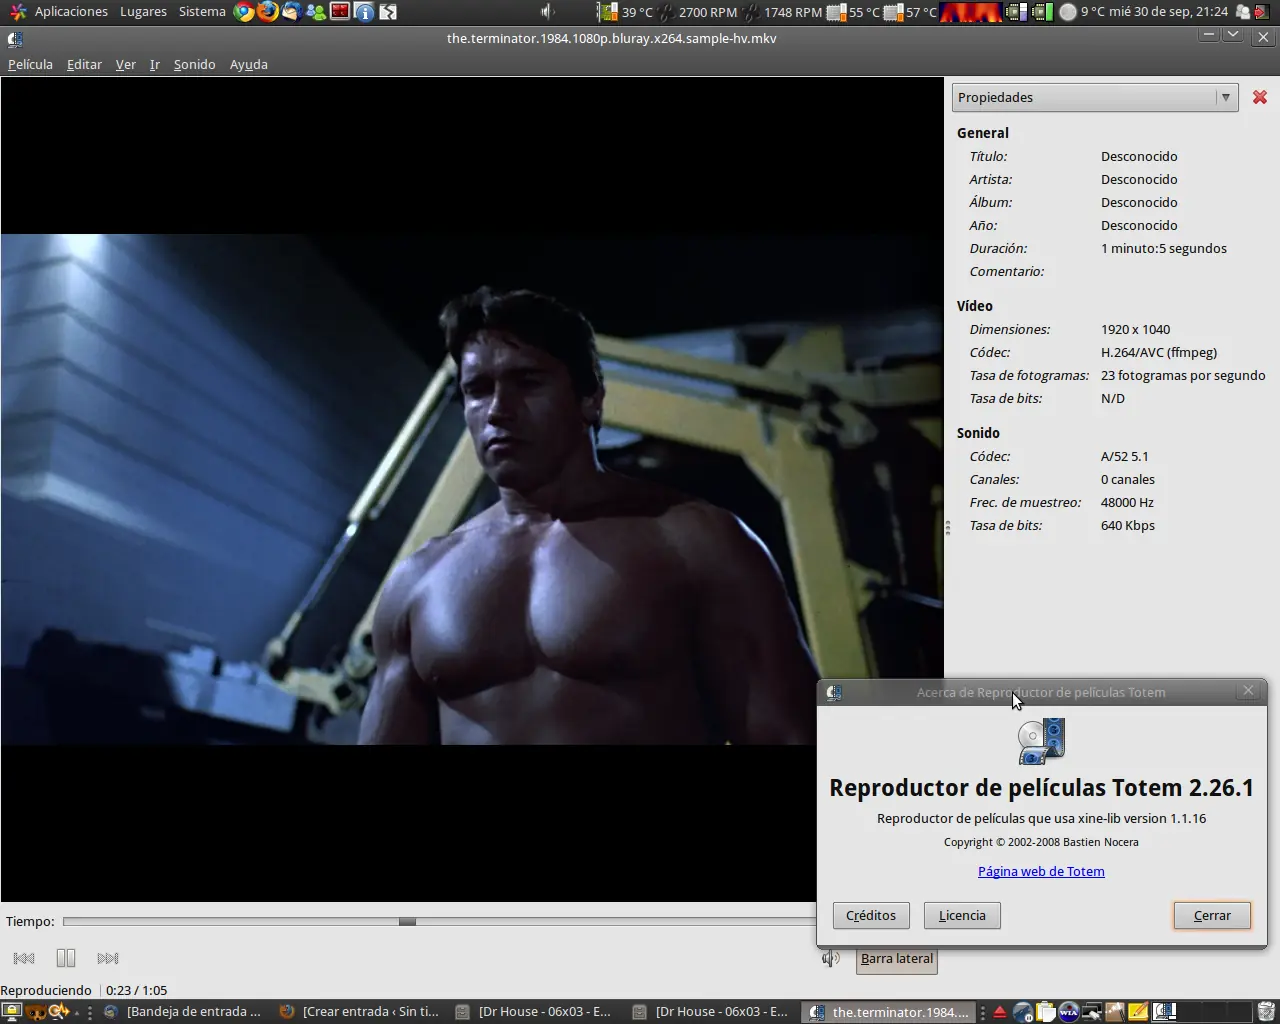
Task: Open the Sonido menu
Action: pyautogui.click(x=194, y=64)
